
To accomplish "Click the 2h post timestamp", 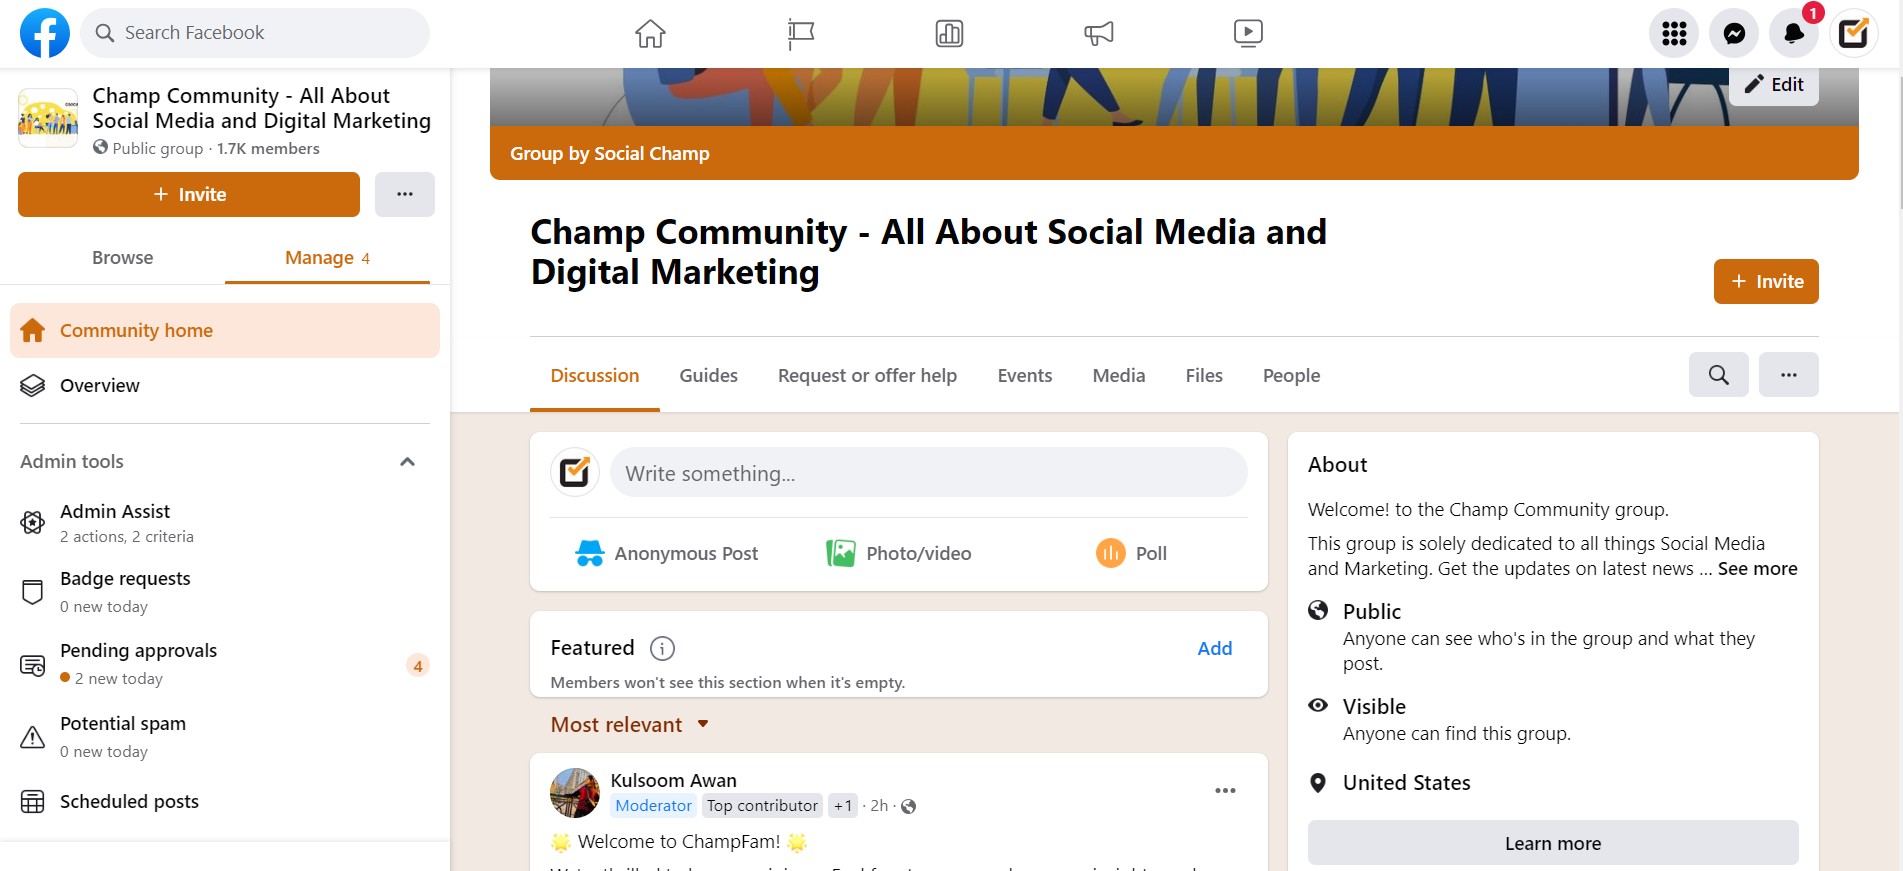I will click(x=879, y=806).
